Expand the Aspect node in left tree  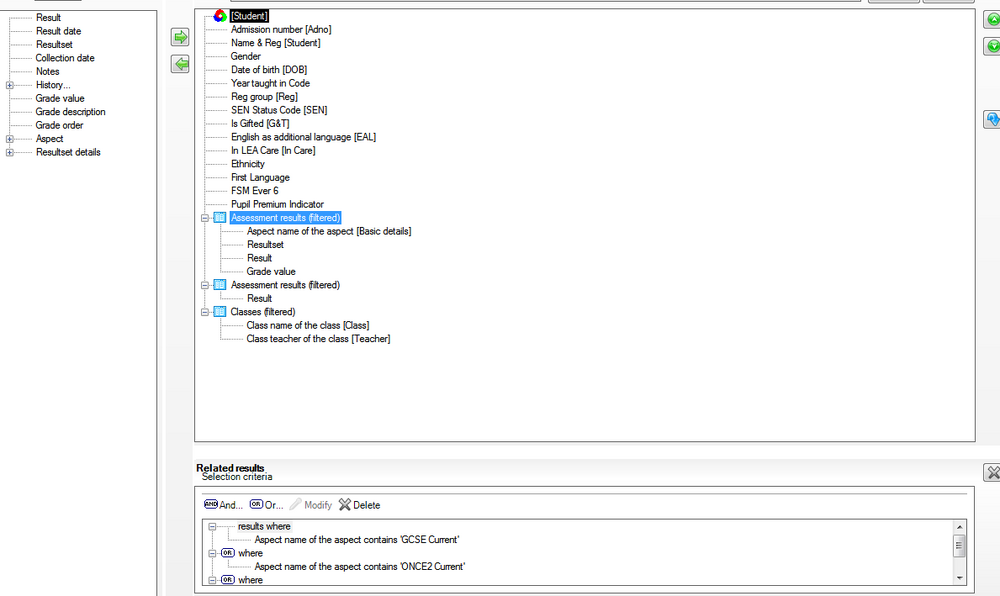click(10, 139)
